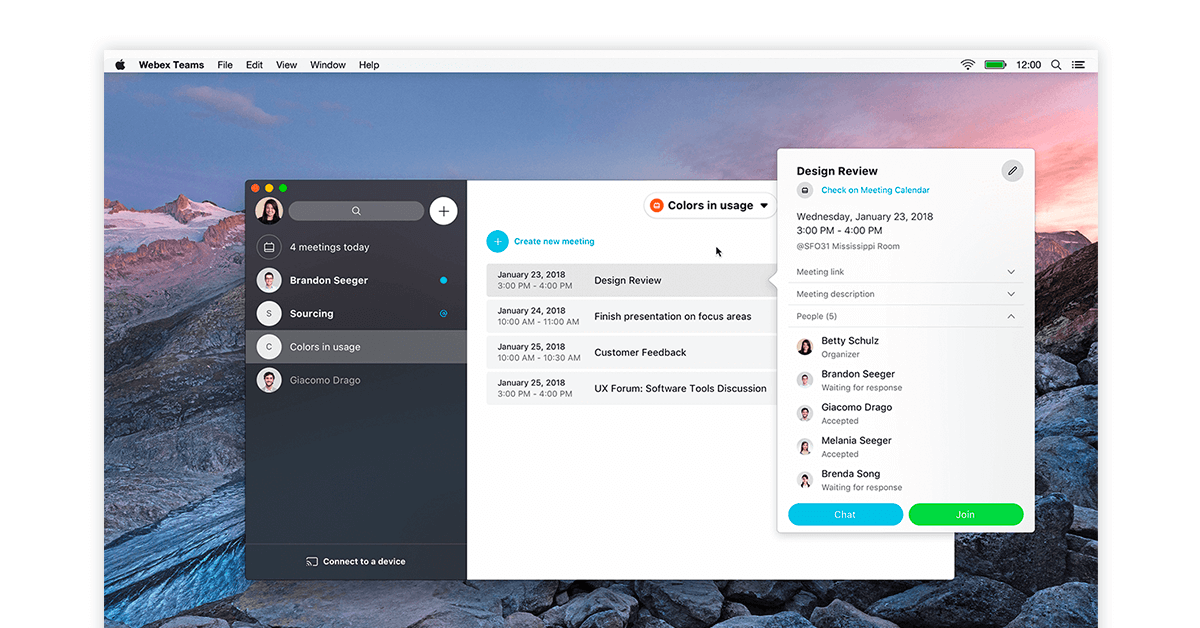
Task: Expand the Meeting link section
Action: 906,272
